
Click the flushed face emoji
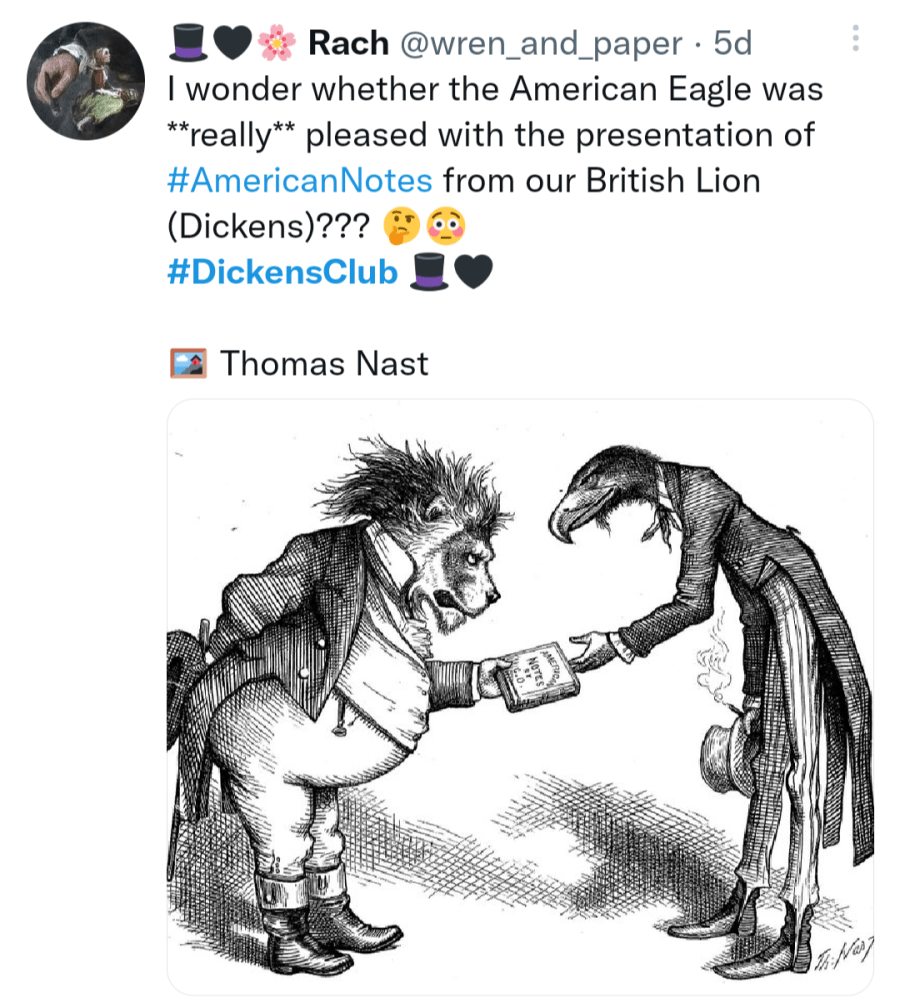444,227
